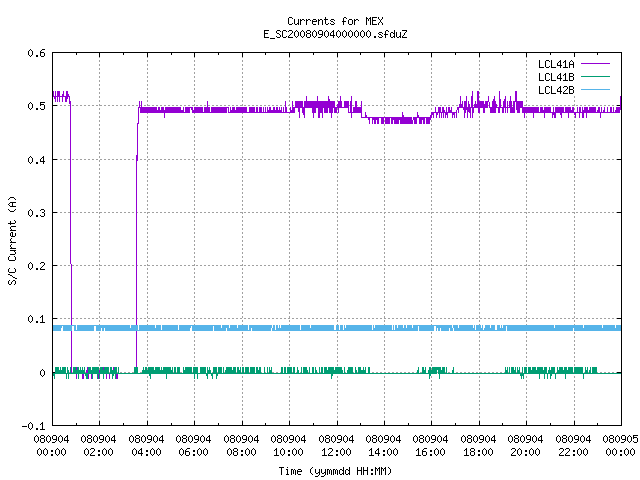The width and height of the screenshot is (640, 480).
Task: Click the x-axis tick label 08:00
Action: (241, 452)
